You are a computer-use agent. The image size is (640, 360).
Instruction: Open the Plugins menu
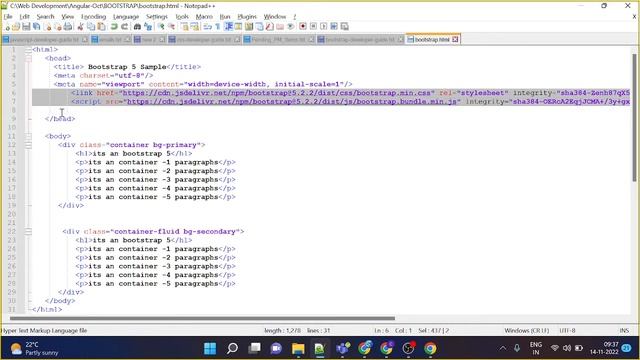[247, 17]
